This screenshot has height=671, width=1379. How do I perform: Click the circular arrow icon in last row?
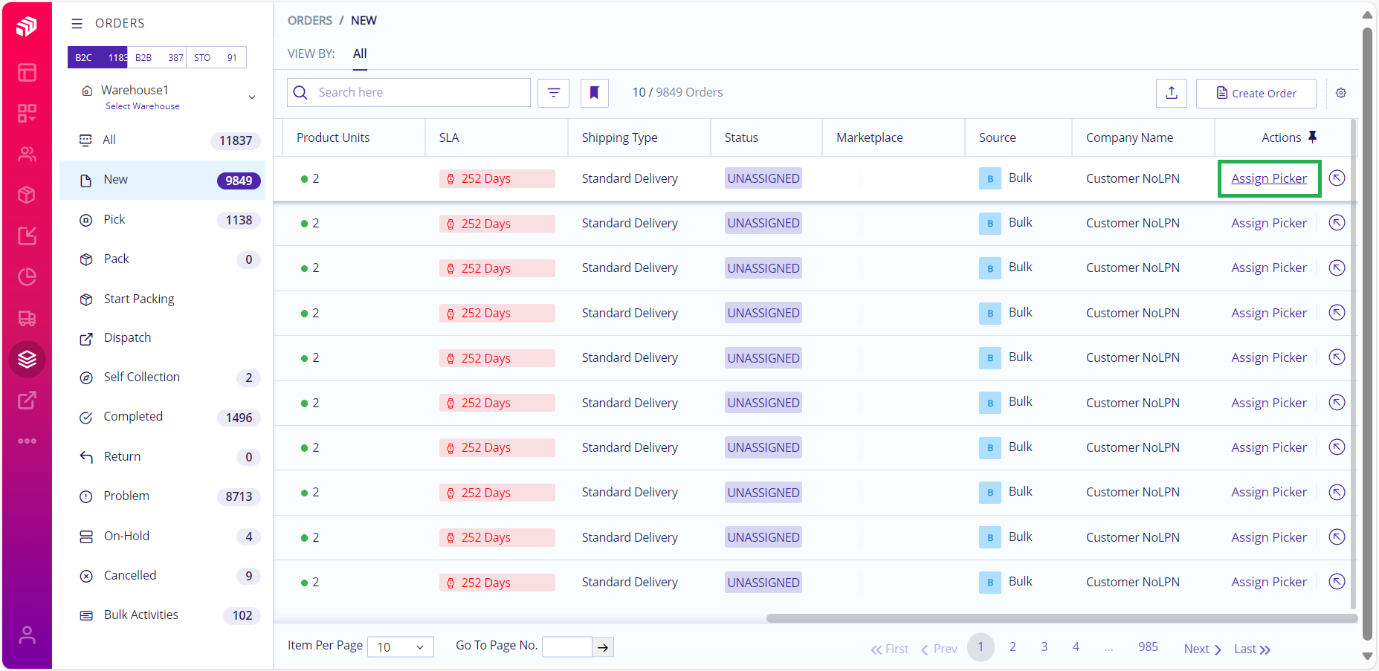pyautogui.click(x=1337, y=581)
